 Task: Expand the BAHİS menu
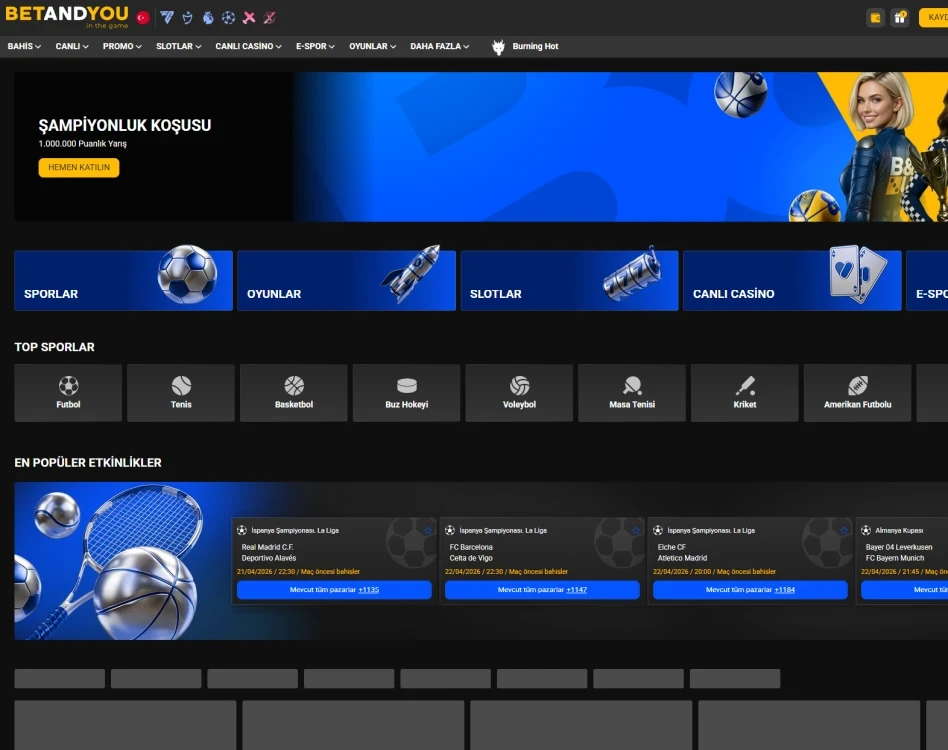24,46
